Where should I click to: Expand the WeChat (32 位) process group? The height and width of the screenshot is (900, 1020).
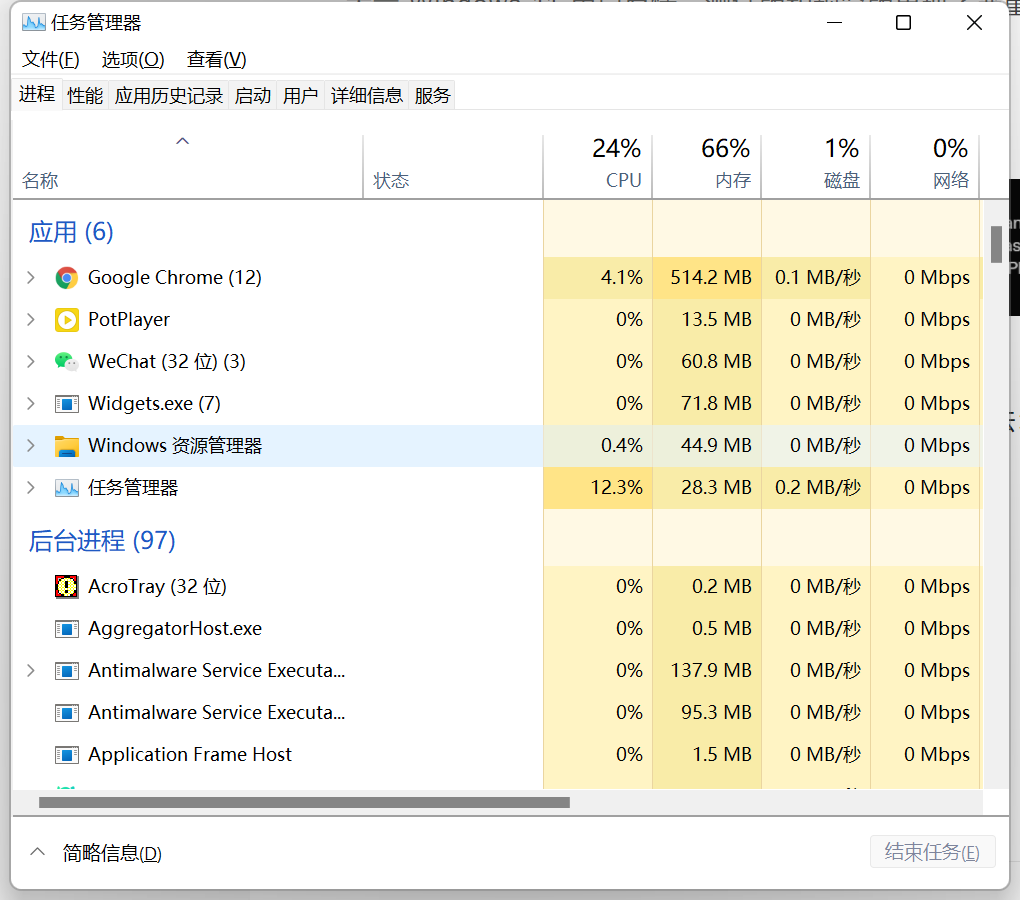(x=31, y=362)
